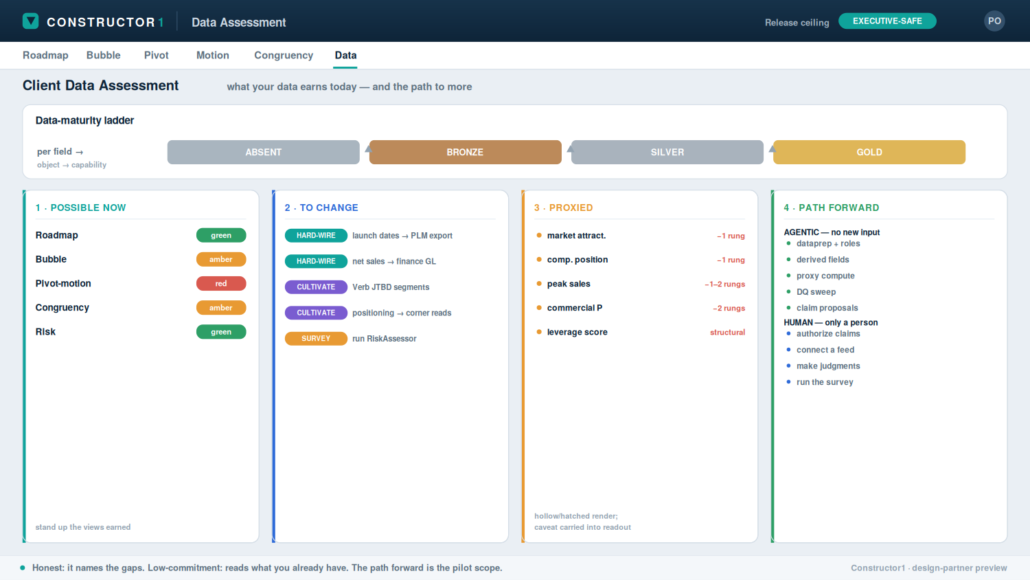1030x580 pixels.
Task: Click the 'structural' value
Action: point(727,332)
